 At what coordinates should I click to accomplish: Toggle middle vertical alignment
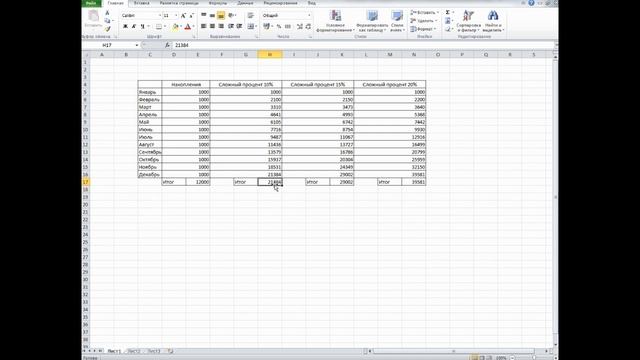tap(212, 16)
